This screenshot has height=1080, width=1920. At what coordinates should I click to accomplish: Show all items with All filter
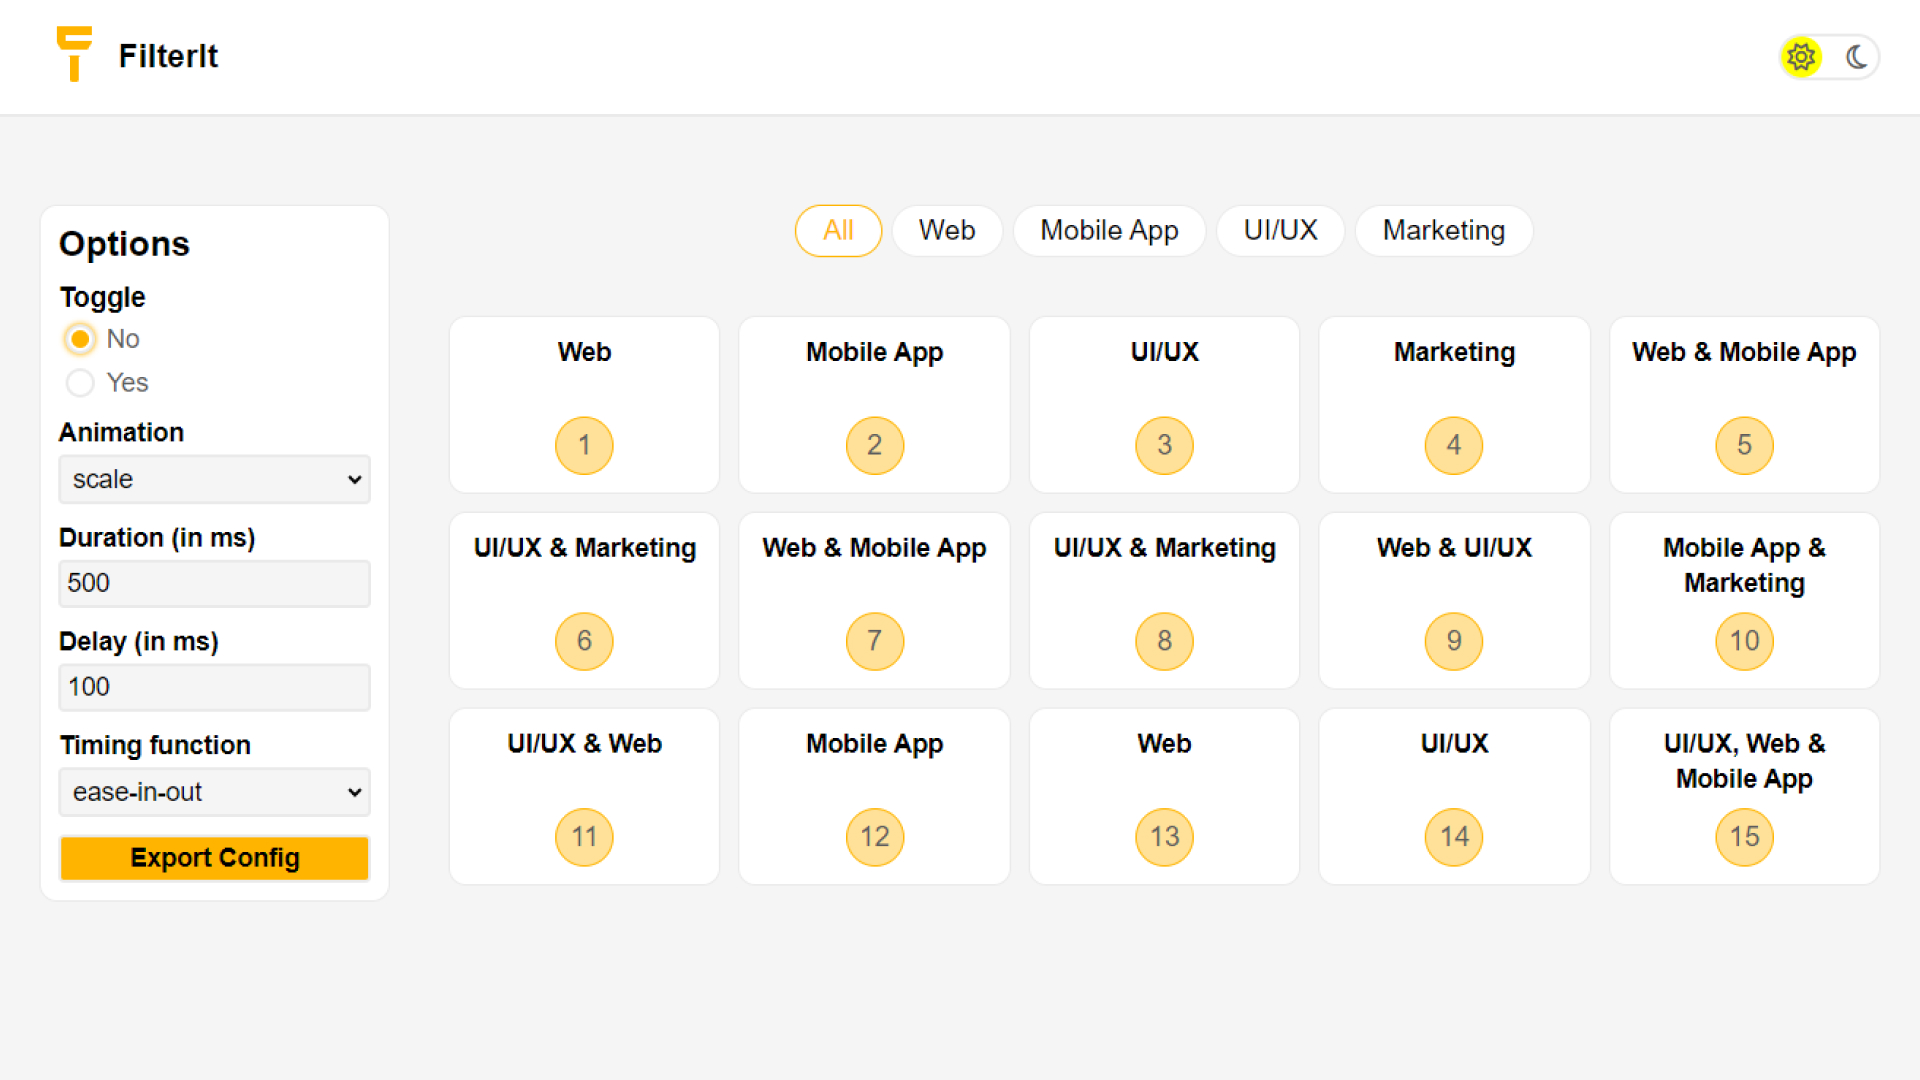(x=838, y=231)
